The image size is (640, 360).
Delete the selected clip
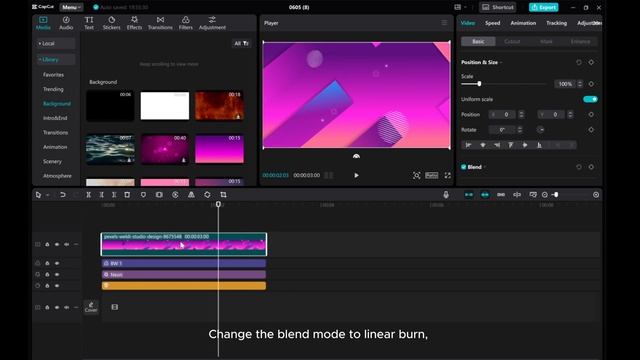[127, 195]
